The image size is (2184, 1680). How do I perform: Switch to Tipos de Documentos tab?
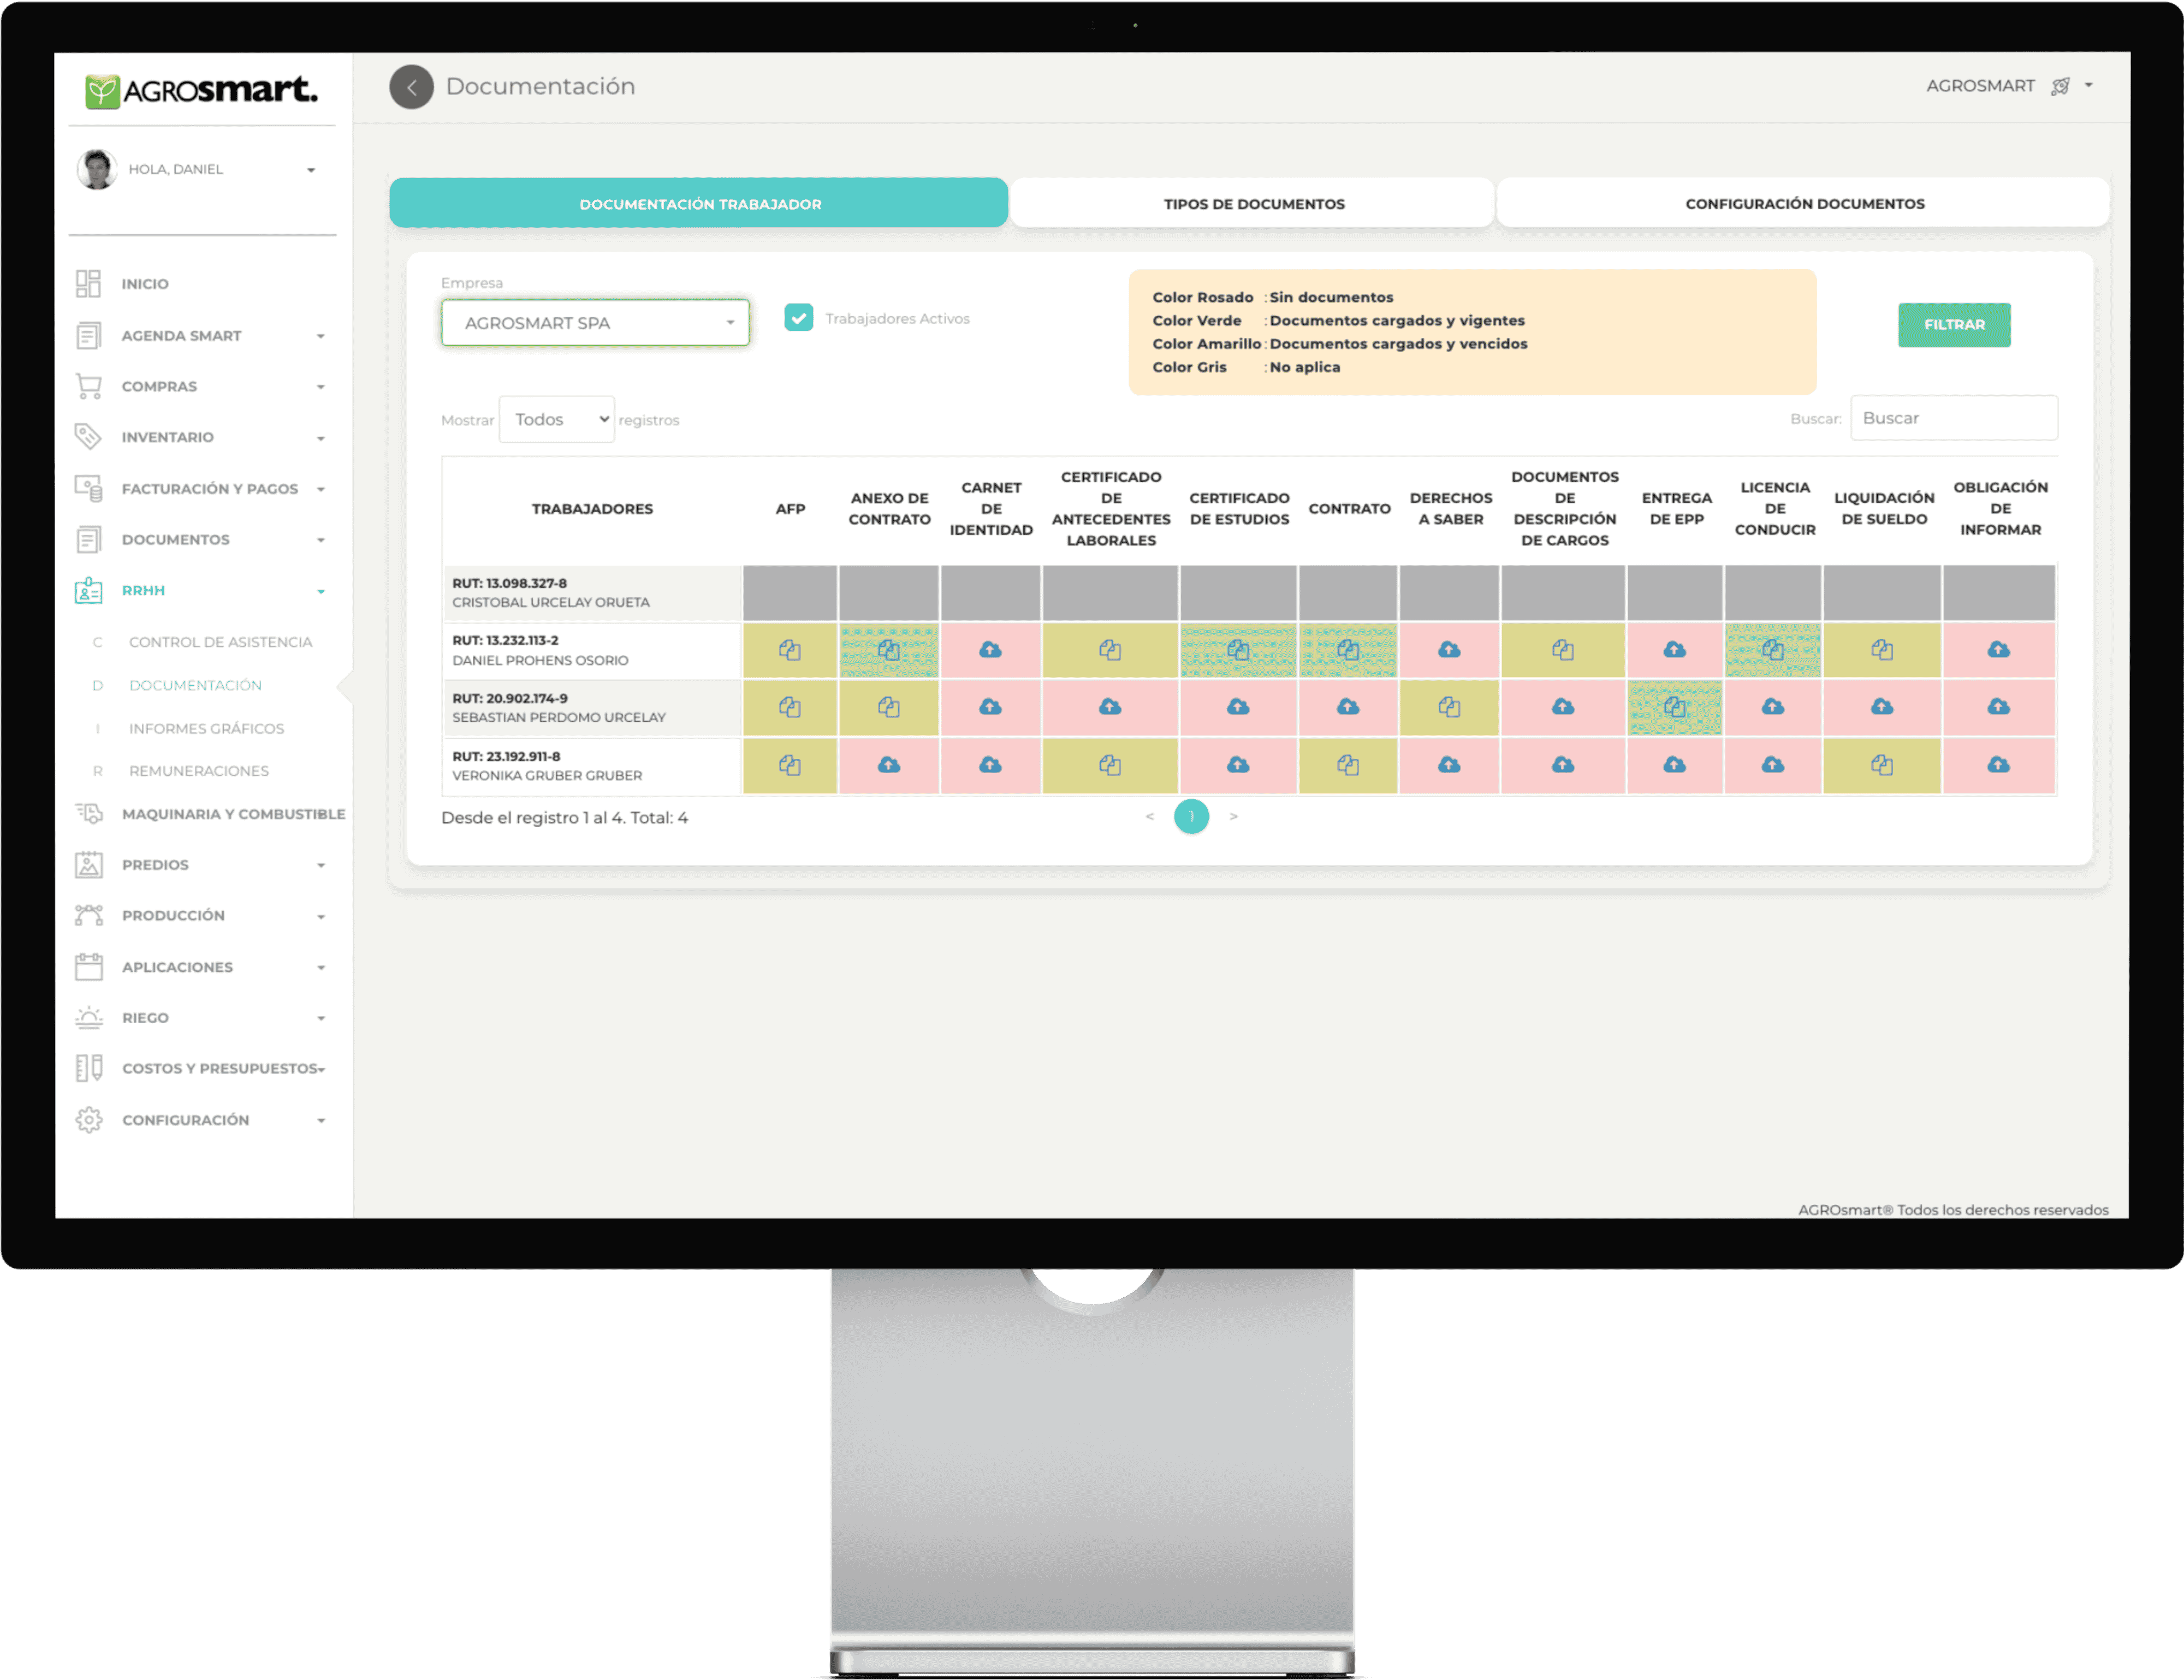1253,204
